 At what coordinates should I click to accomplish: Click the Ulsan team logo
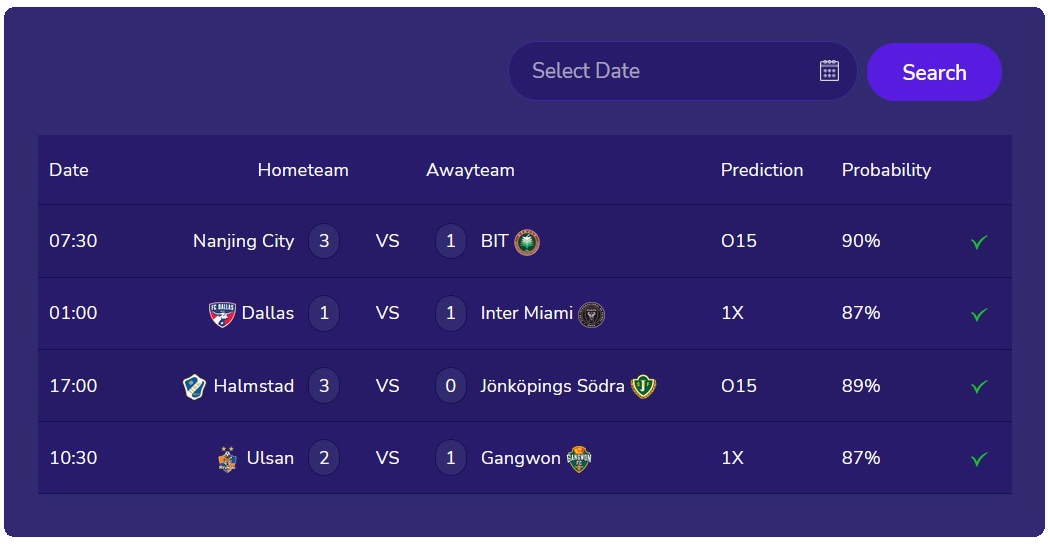227,458
